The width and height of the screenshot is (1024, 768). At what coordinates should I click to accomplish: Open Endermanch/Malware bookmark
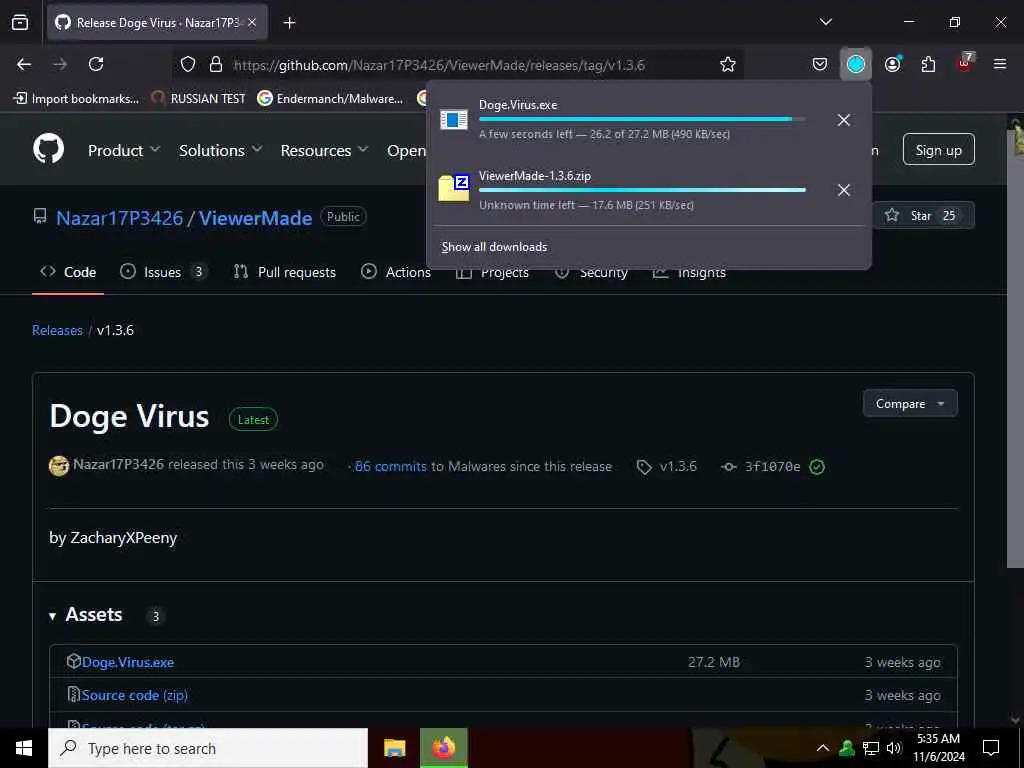click(330, 99)
